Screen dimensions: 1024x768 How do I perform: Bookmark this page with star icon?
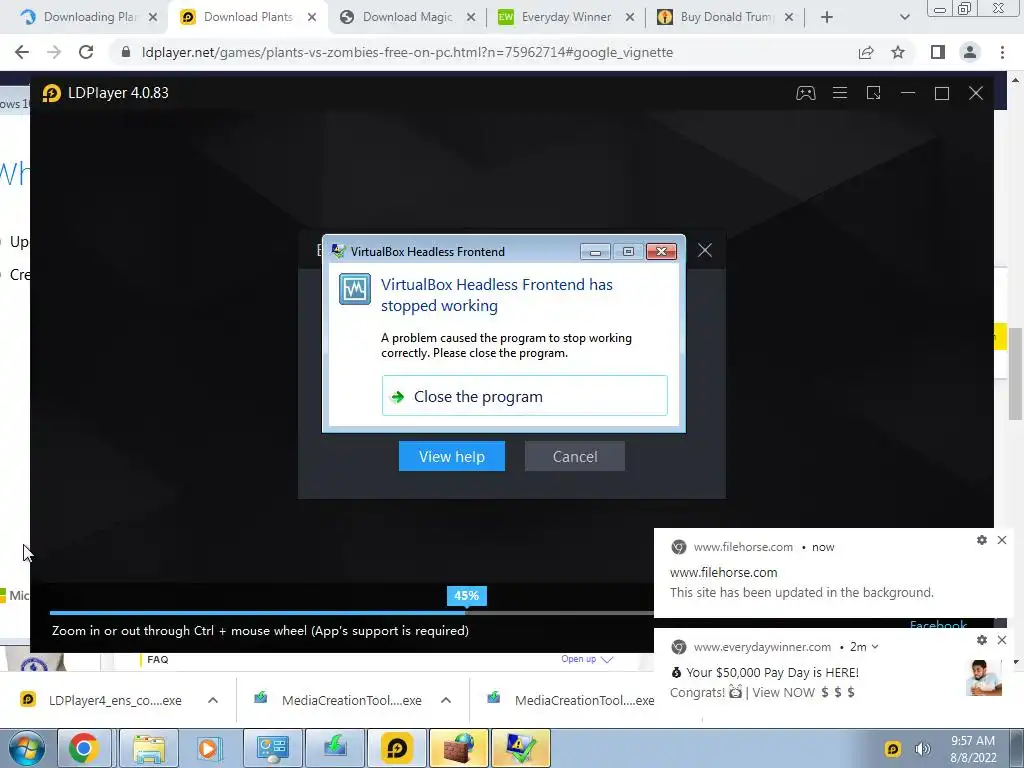tap(898, 52)
